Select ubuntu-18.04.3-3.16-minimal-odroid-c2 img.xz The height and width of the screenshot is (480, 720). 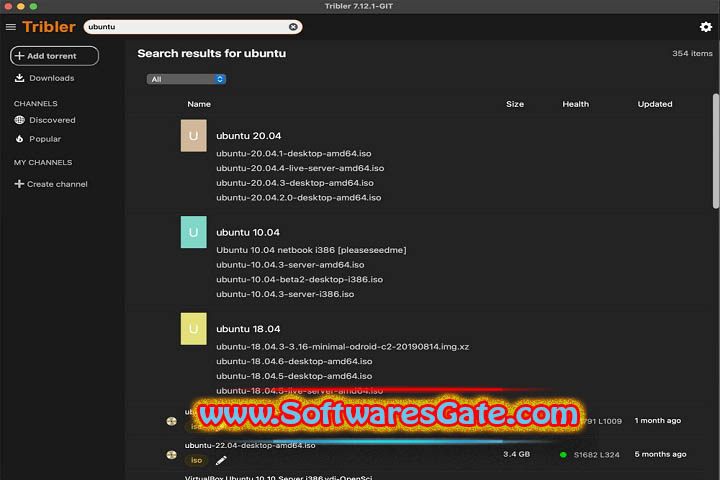pyautogui.click(x=343, y=347)
